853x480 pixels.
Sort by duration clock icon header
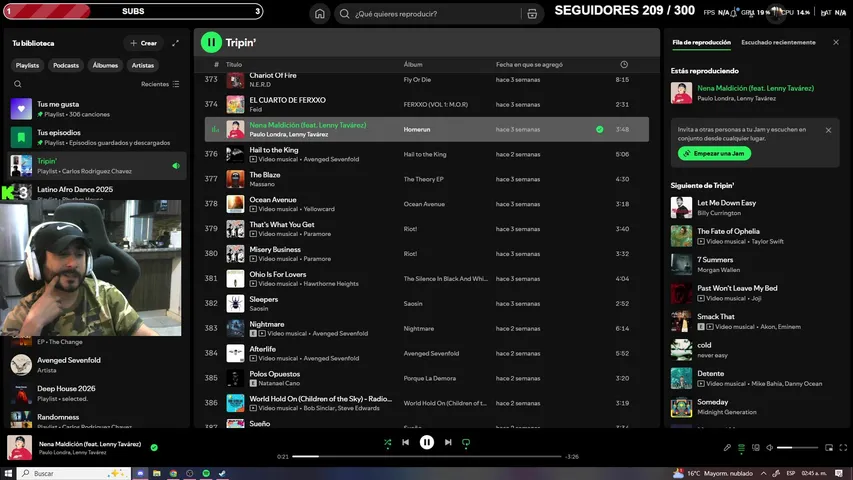624,64
